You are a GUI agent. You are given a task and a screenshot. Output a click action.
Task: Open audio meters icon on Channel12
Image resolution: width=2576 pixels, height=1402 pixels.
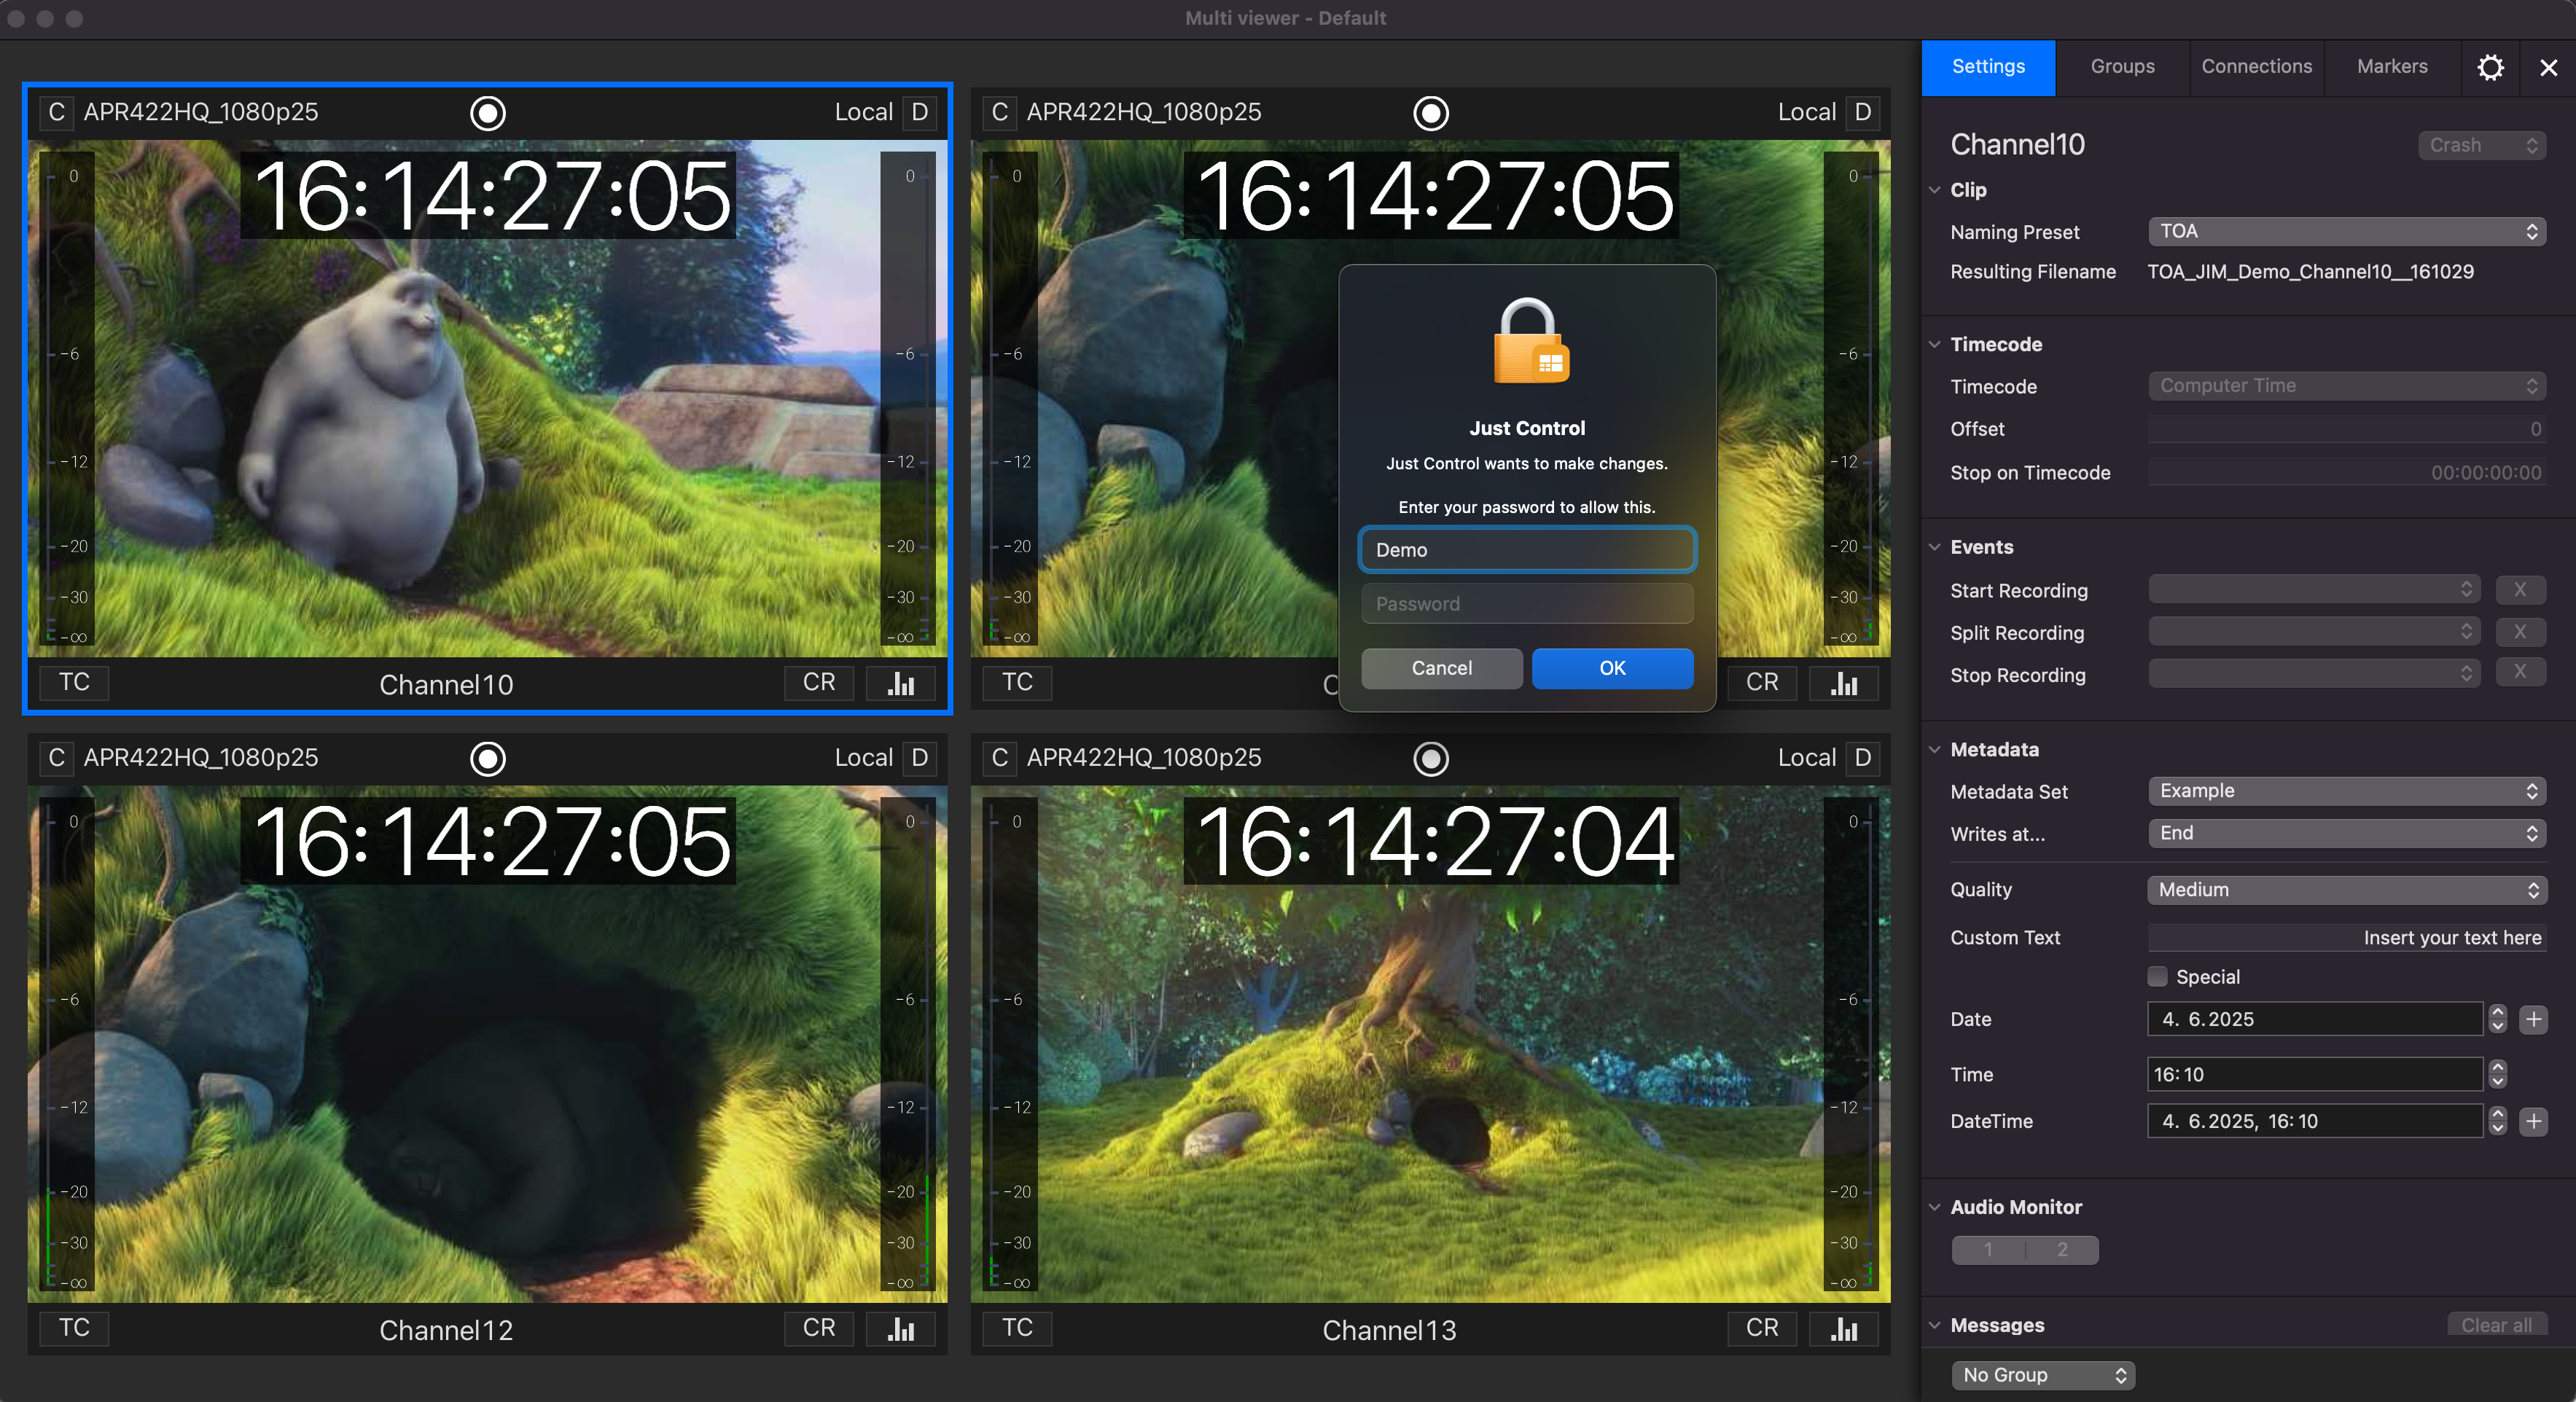coord(901,1329)
